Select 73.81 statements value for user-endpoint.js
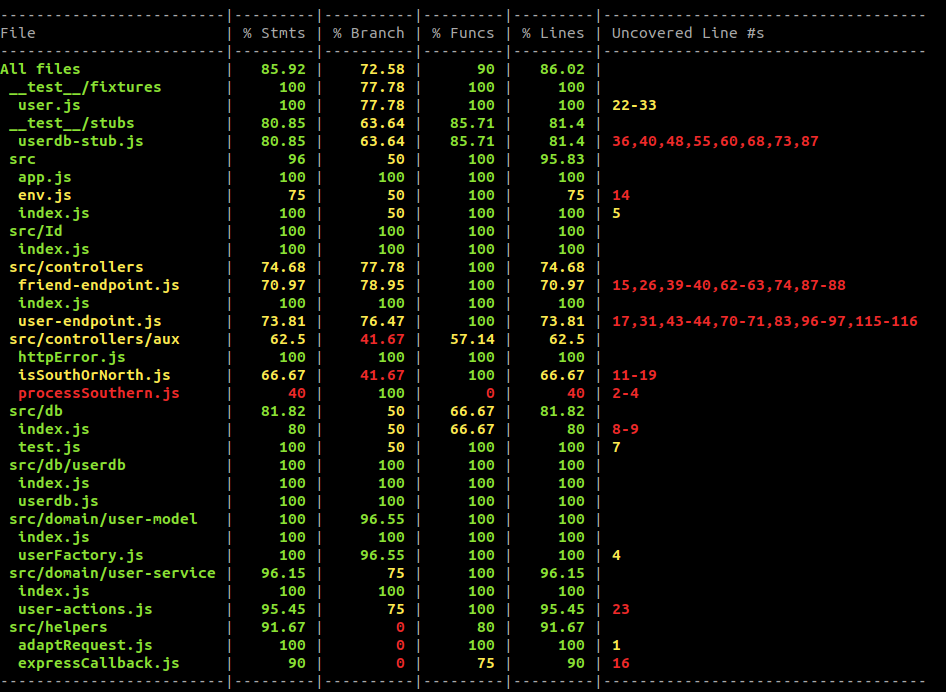This screenshot has height=692, width=946. (x=283, y=321)
